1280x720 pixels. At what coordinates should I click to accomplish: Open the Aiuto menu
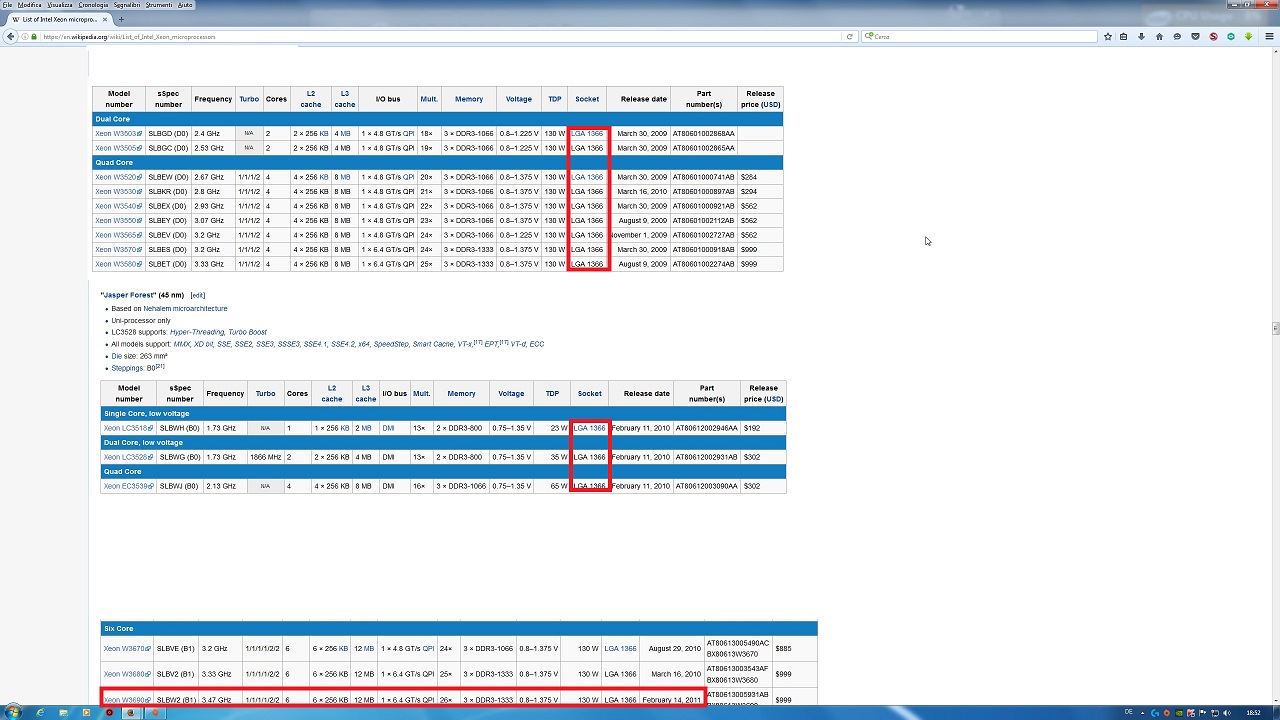[x=185, y=5]
